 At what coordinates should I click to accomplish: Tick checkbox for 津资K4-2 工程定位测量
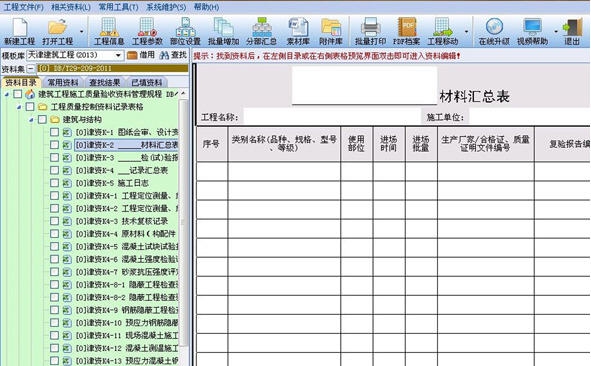coord(55,208)
